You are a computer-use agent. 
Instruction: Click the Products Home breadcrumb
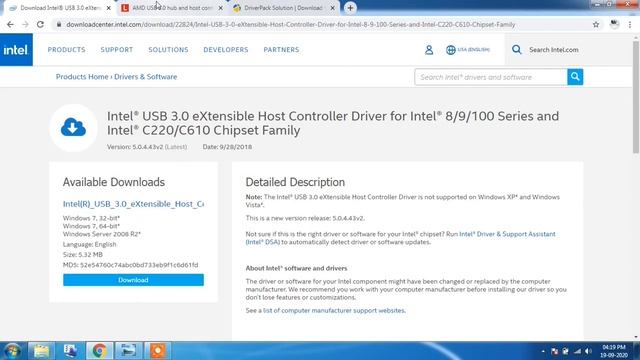(82, 77)
